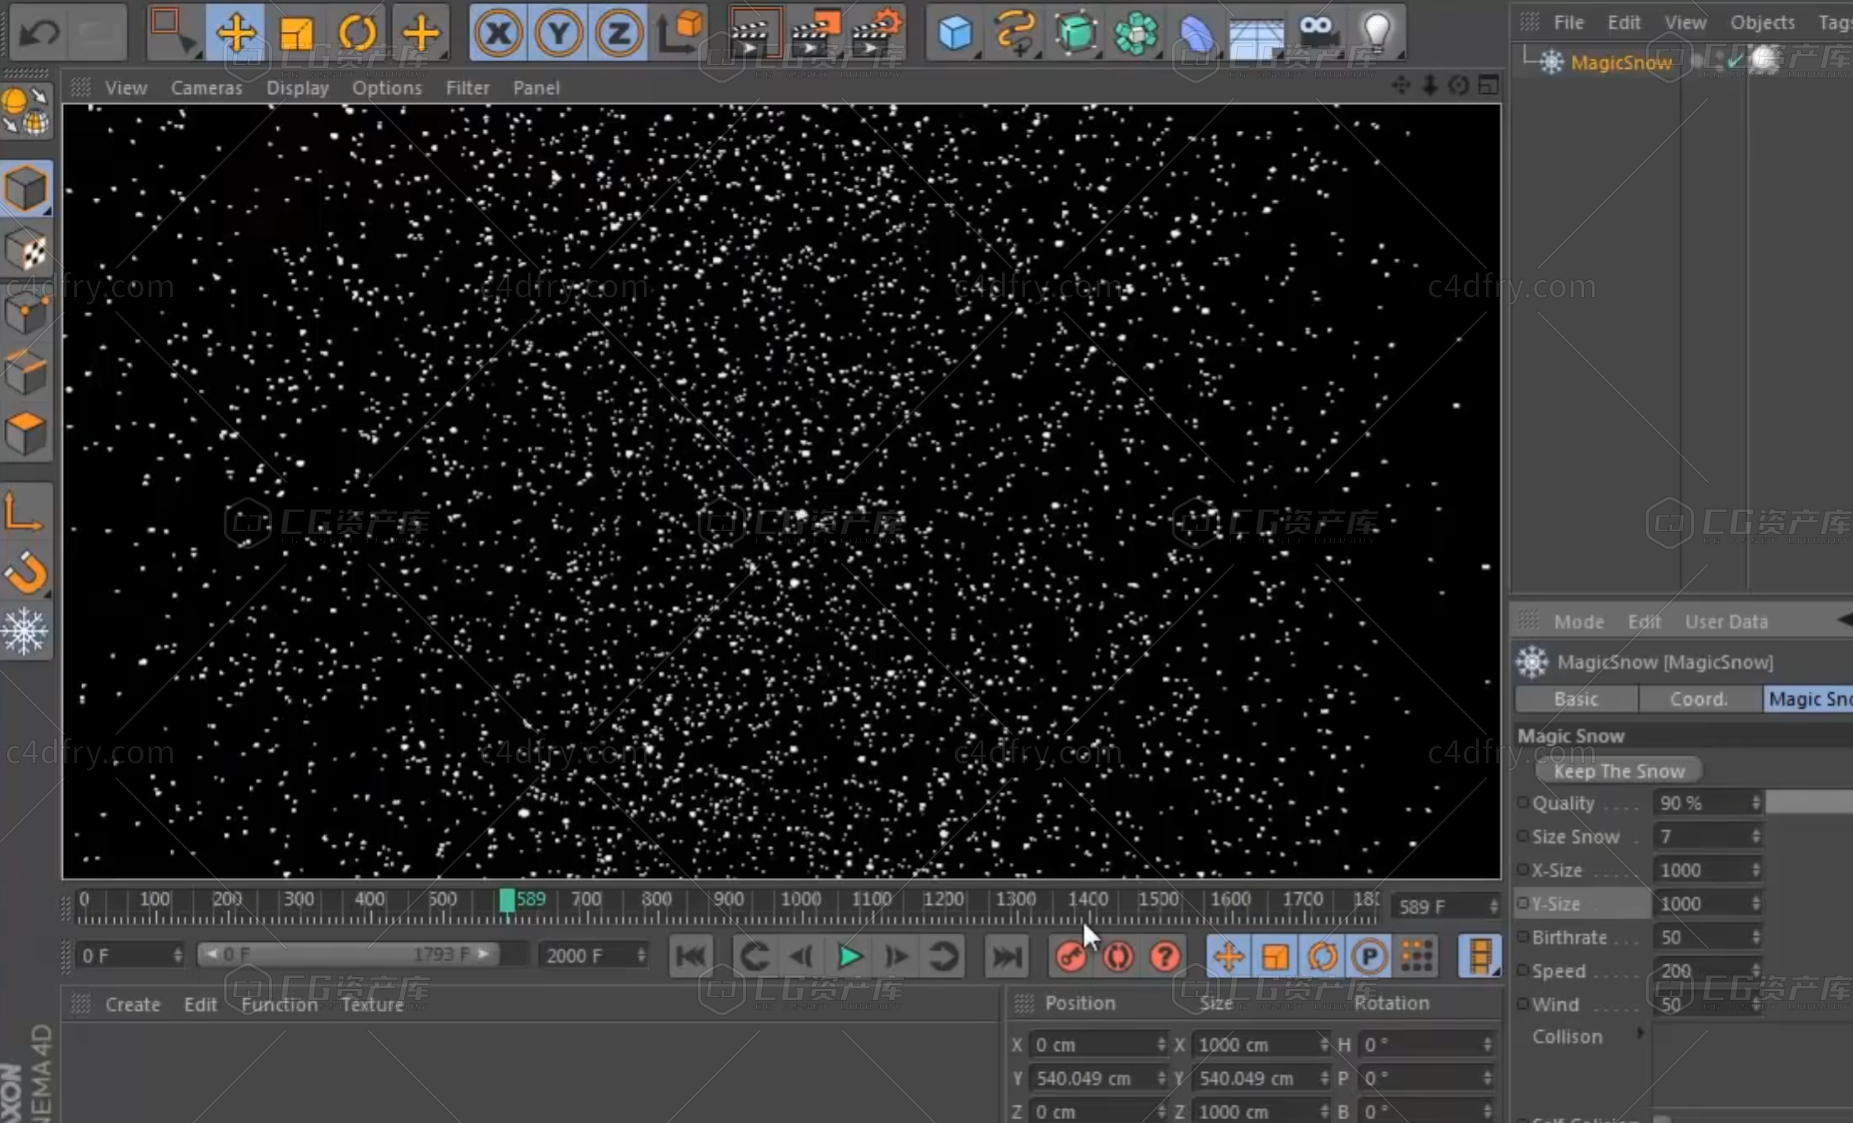Toggle MagicSnow enable checkmark
1853x1123 pixels.
click(x=1735, y=61)
